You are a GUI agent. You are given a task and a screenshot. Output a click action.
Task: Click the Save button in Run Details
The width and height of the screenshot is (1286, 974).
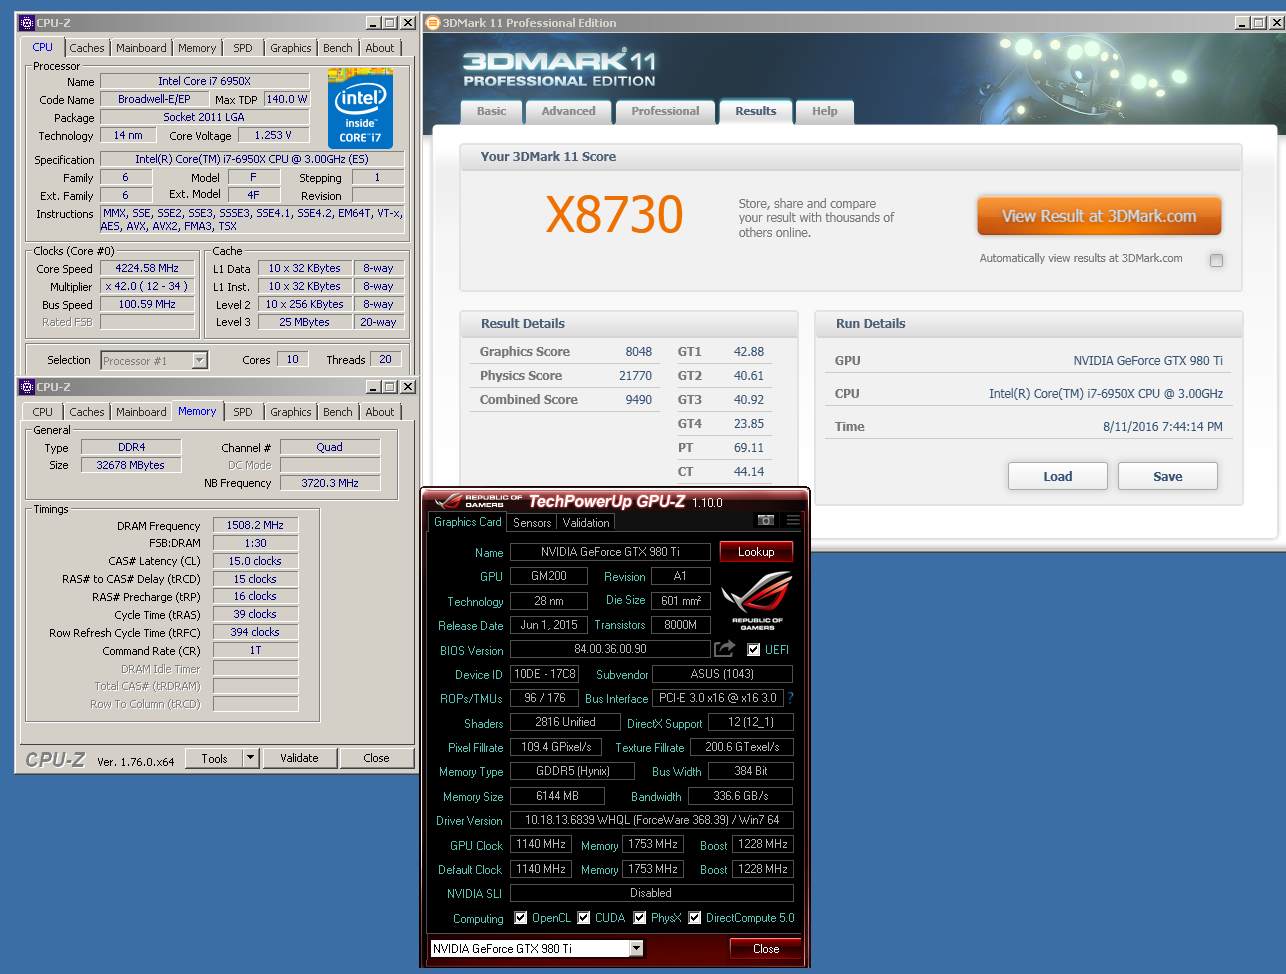[x=1168, y=476]
